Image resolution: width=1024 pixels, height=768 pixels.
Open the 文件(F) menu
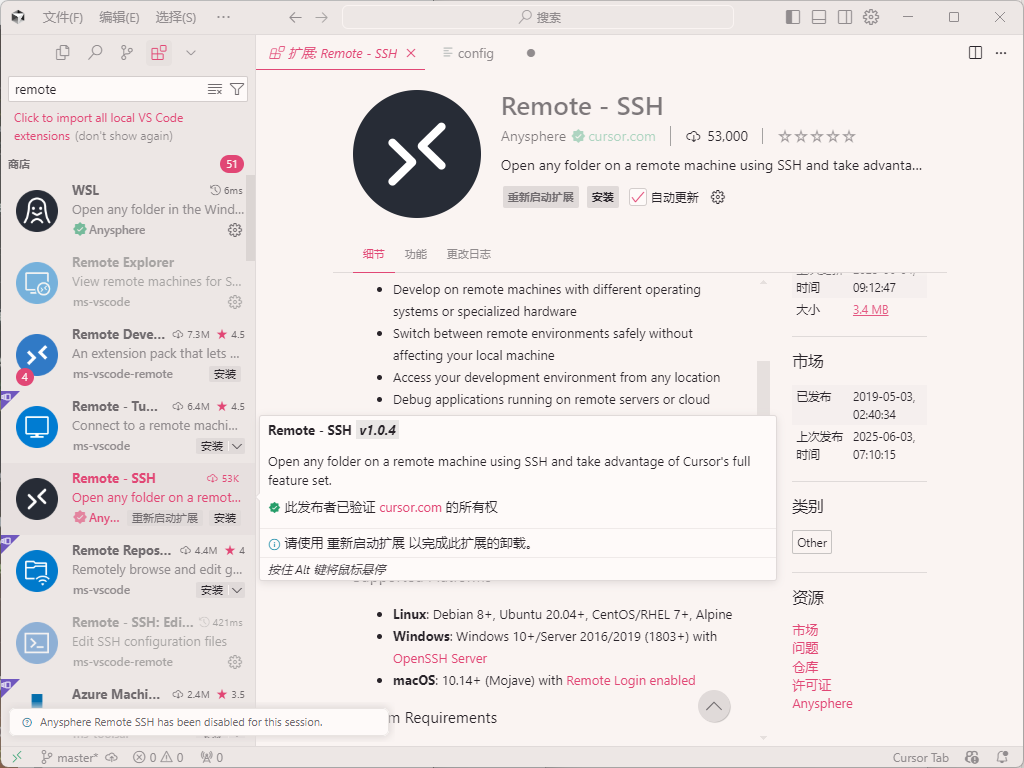click(x=63, y=18)
